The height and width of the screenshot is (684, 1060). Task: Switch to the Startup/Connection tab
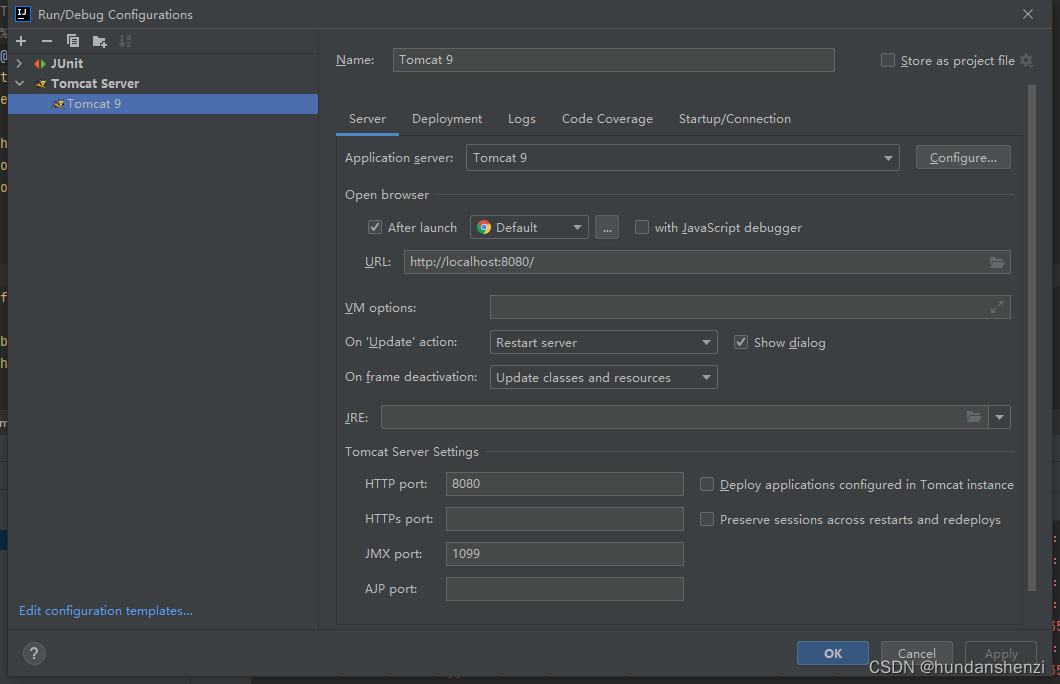pos(735,119)
